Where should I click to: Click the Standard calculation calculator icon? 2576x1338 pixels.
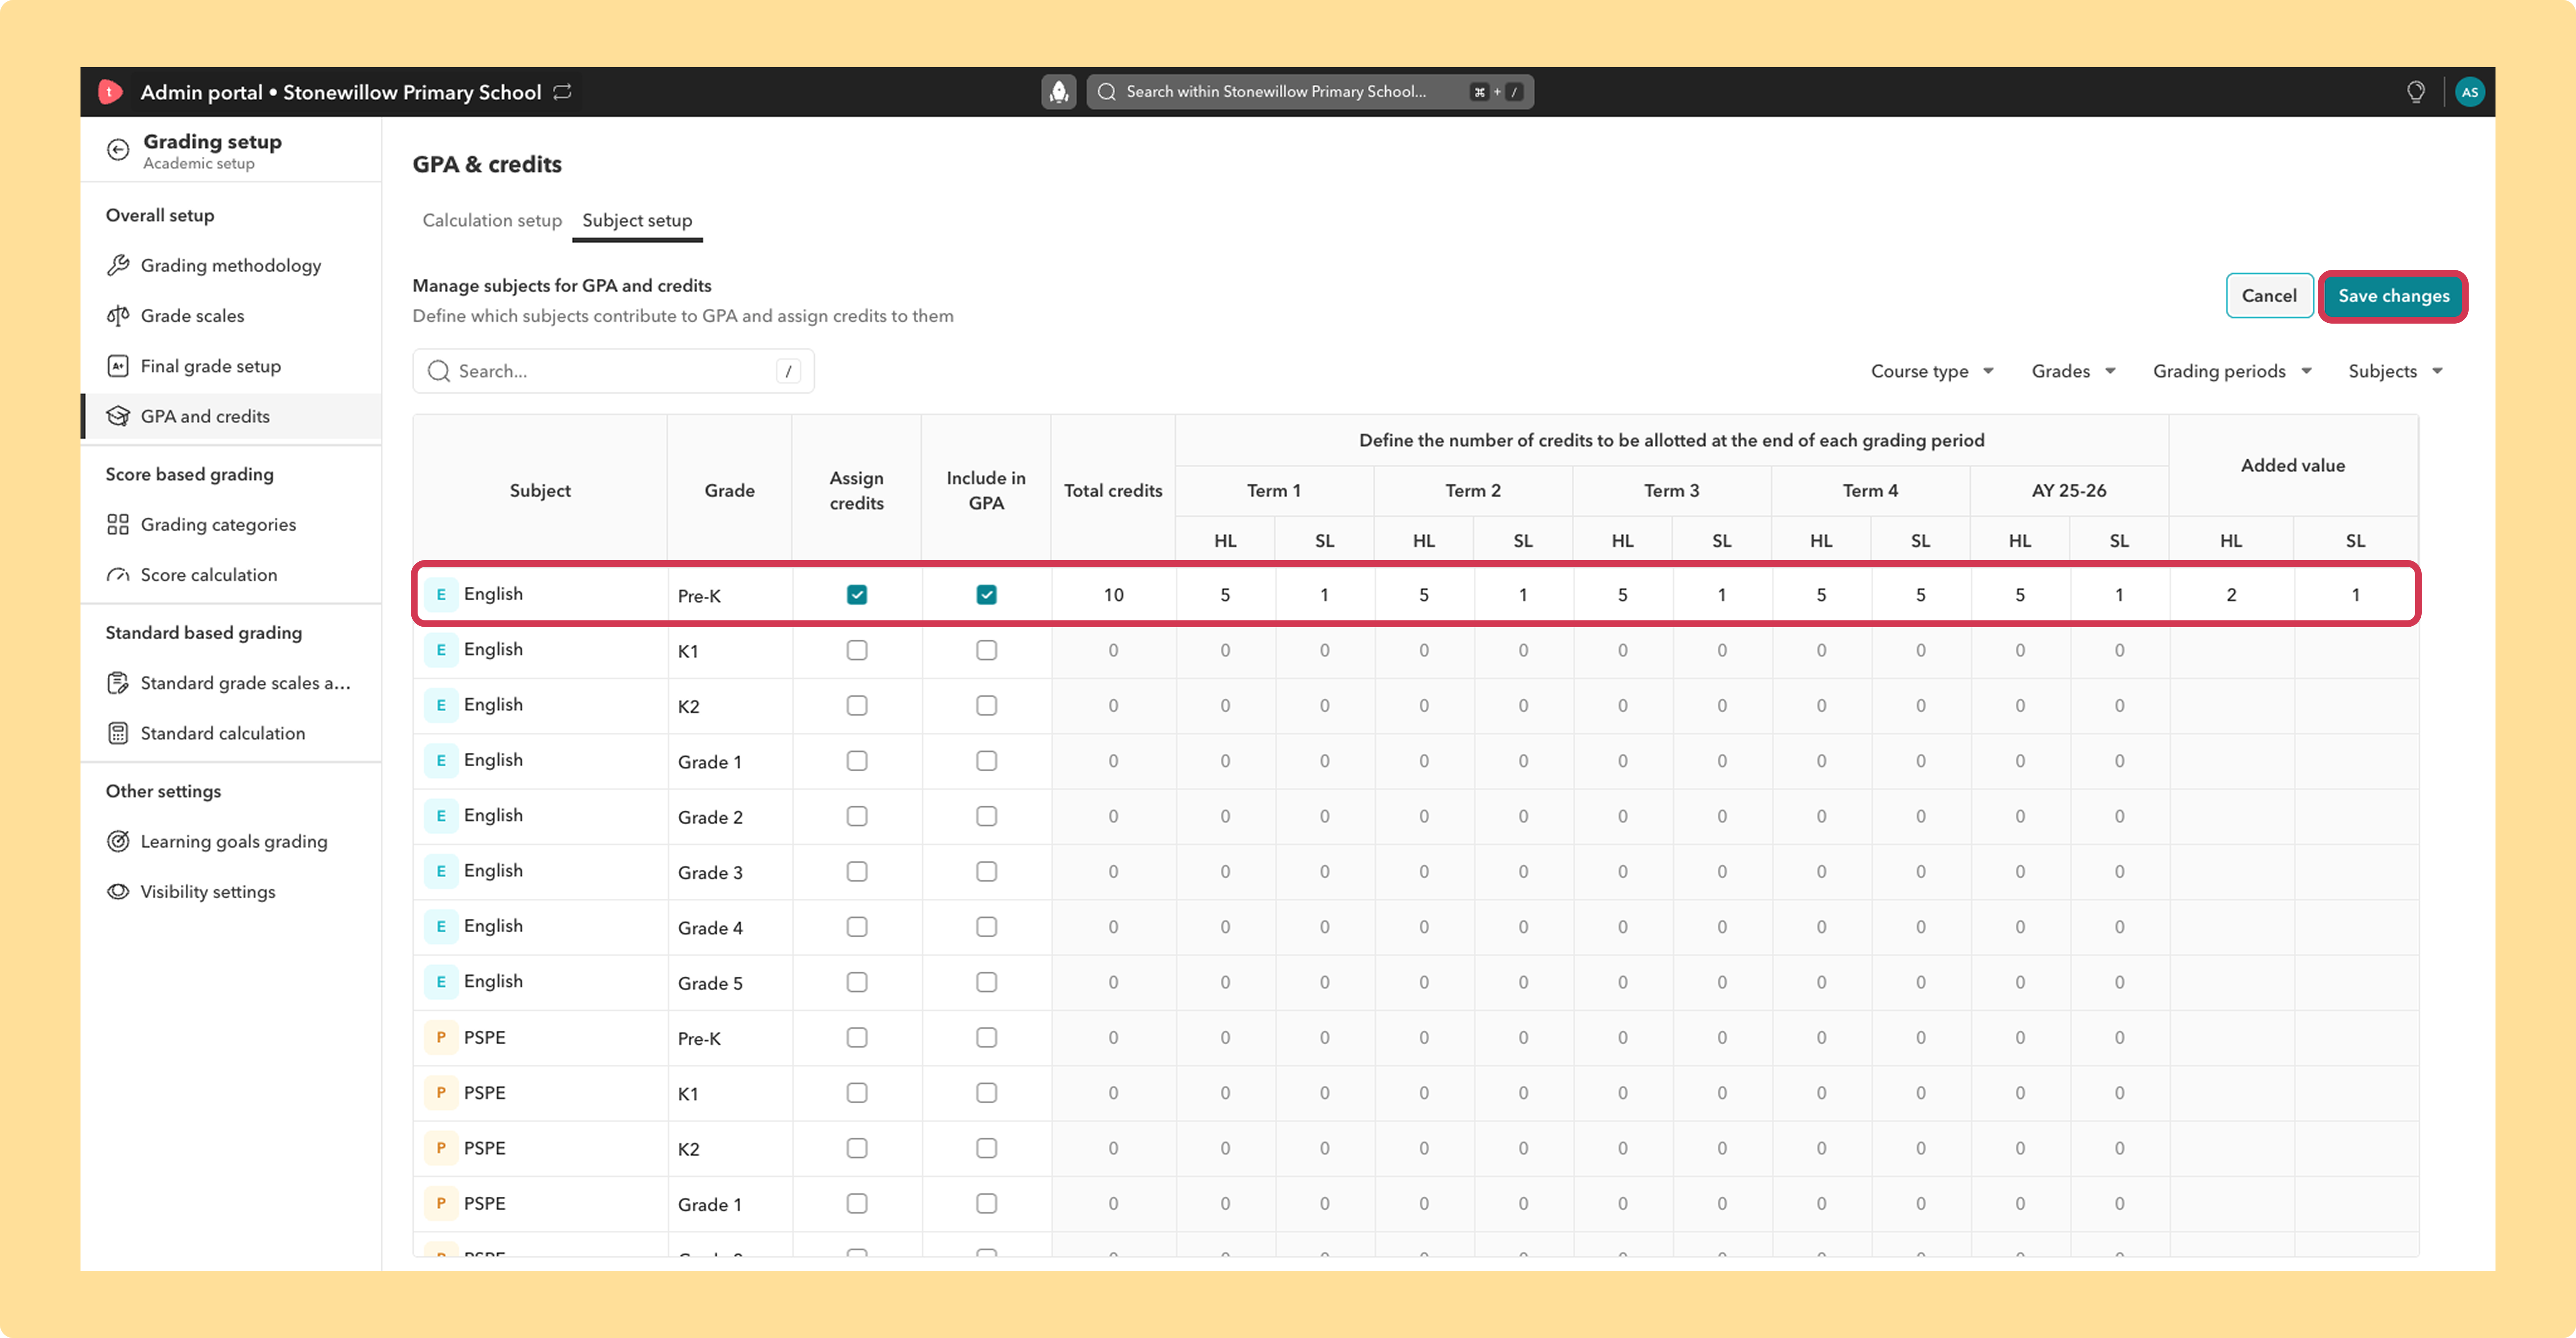[x=118, y=733]
